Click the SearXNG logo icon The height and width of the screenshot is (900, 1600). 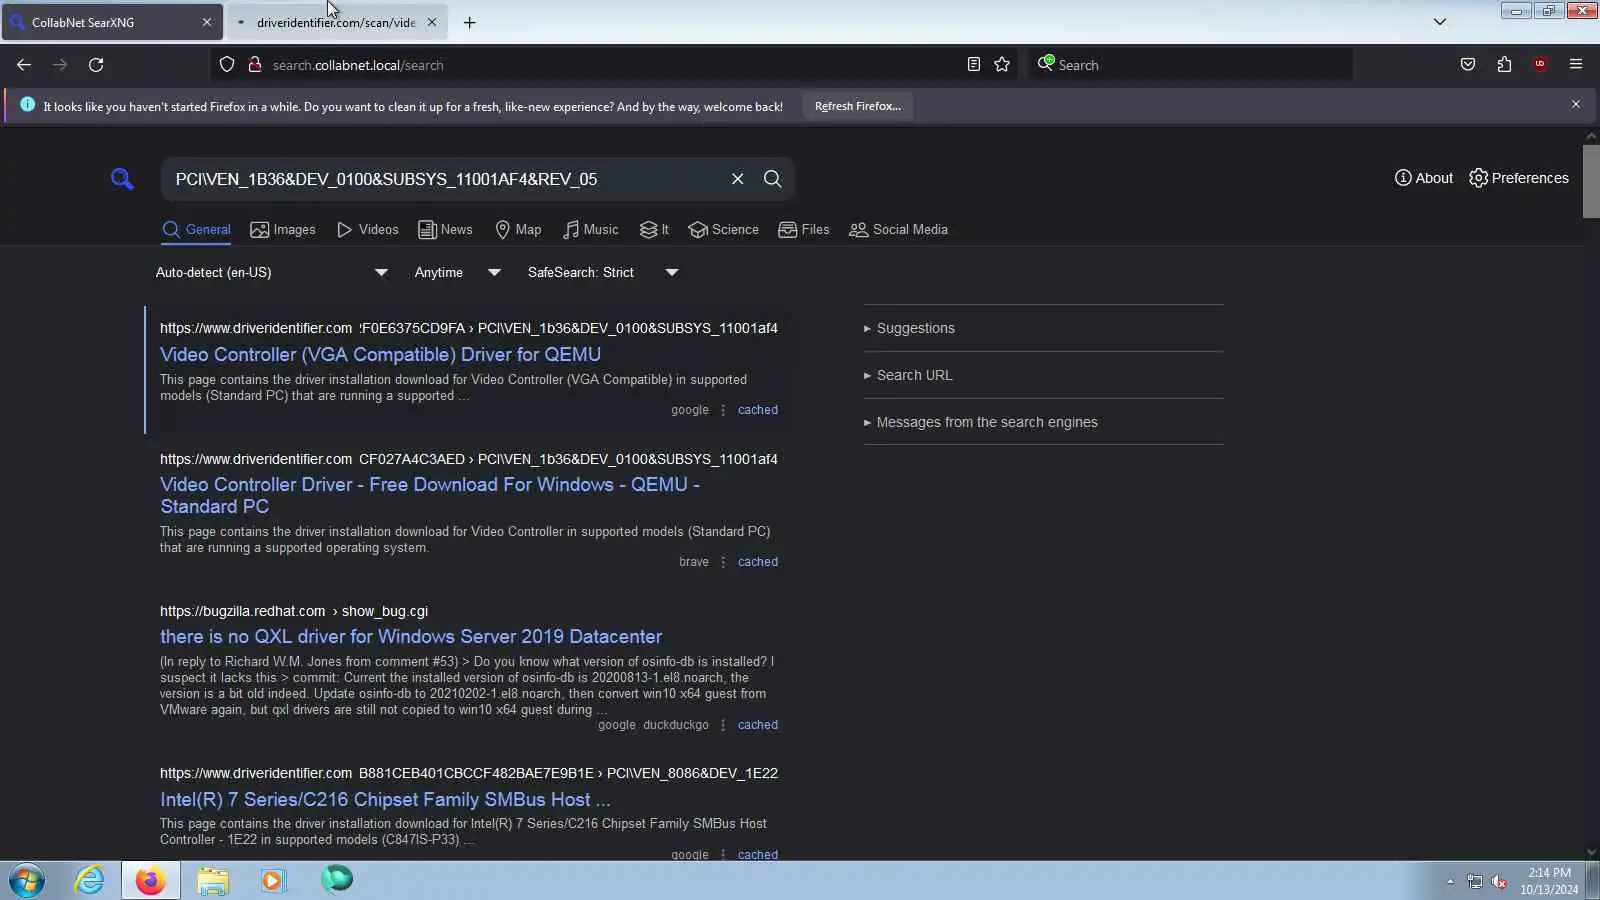(122, 179)
